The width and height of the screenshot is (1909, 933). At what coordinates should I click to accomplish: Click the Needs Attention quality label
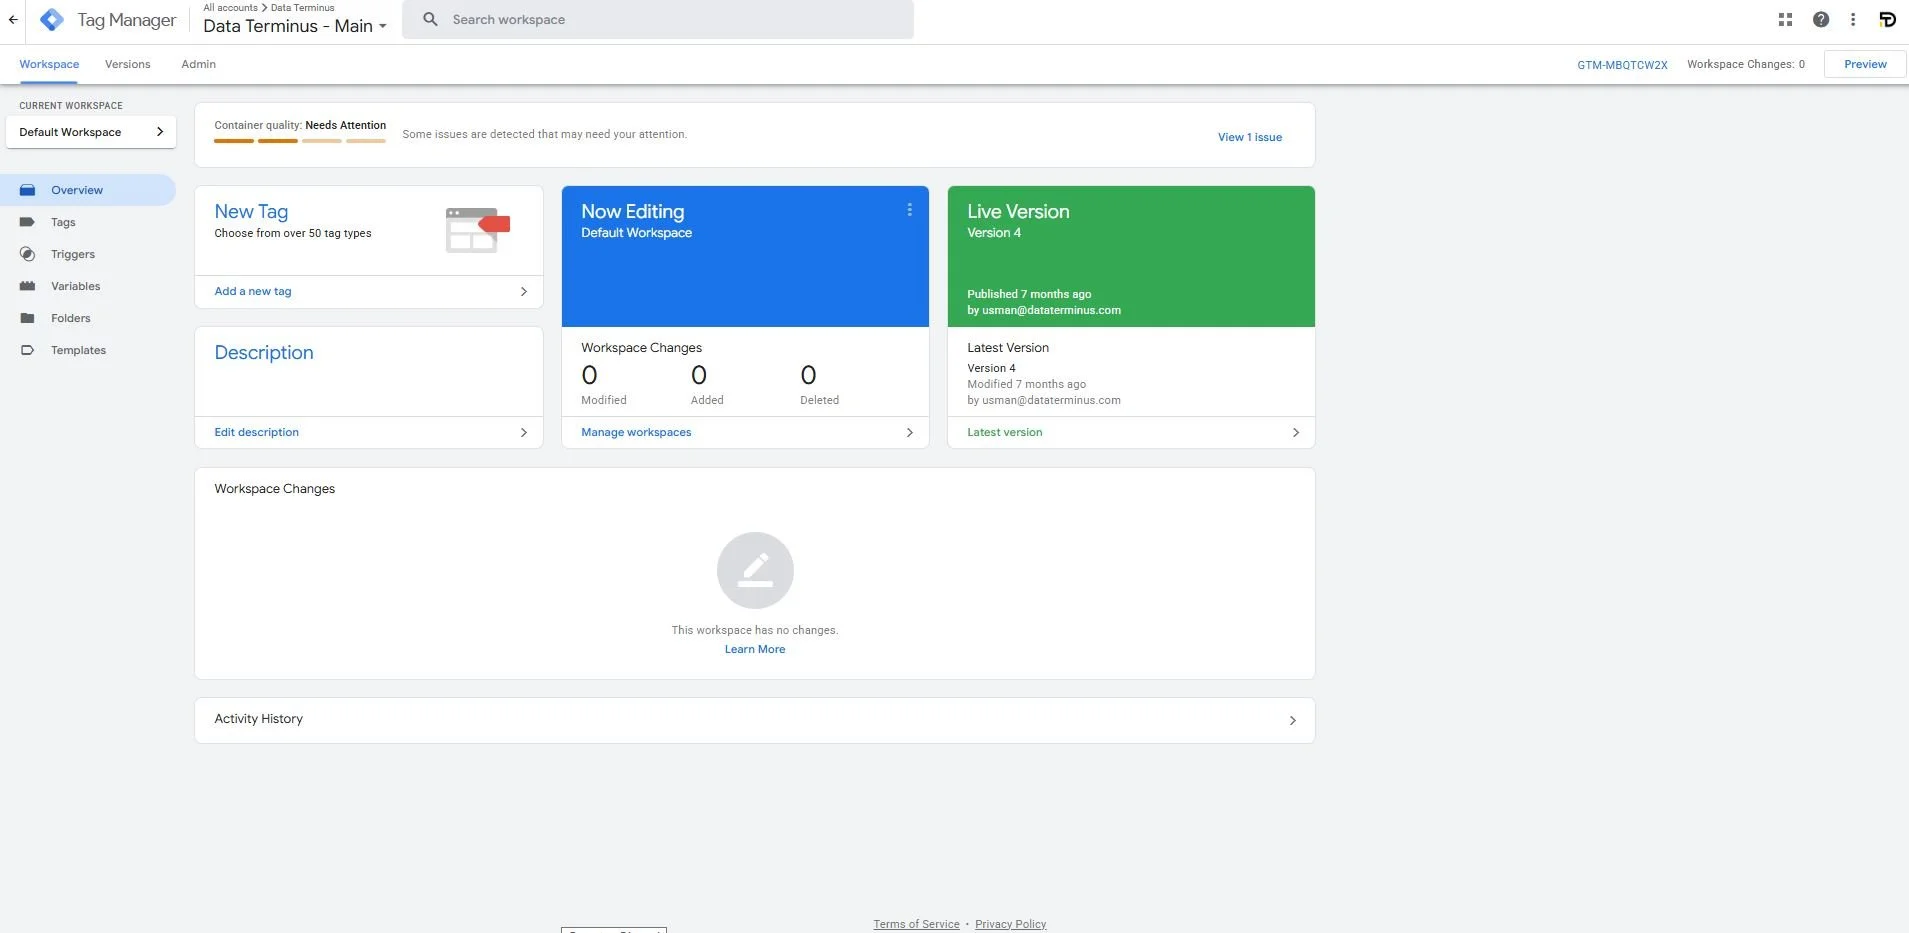coord(345,125)
